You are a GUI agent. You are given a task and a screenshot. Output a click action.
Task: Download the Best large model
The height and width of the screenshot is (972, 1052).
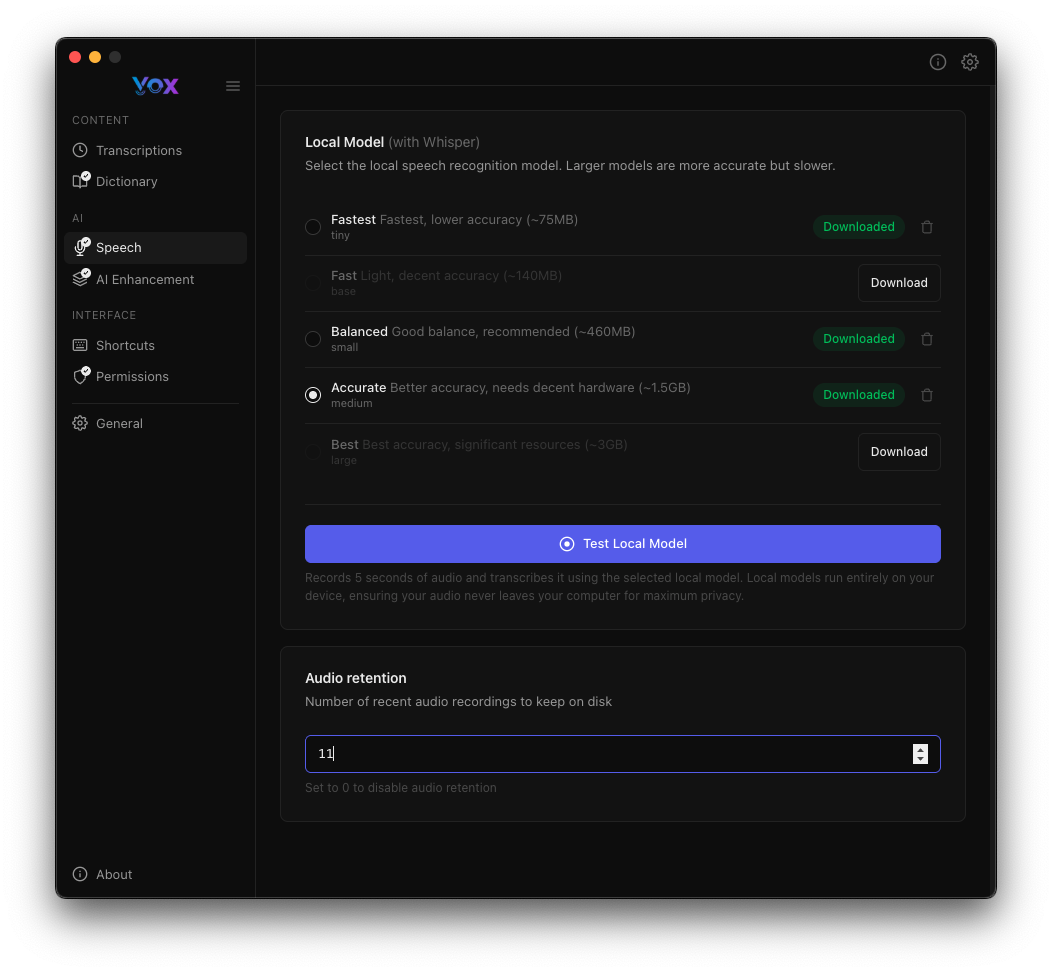click(x=898, y=451)
